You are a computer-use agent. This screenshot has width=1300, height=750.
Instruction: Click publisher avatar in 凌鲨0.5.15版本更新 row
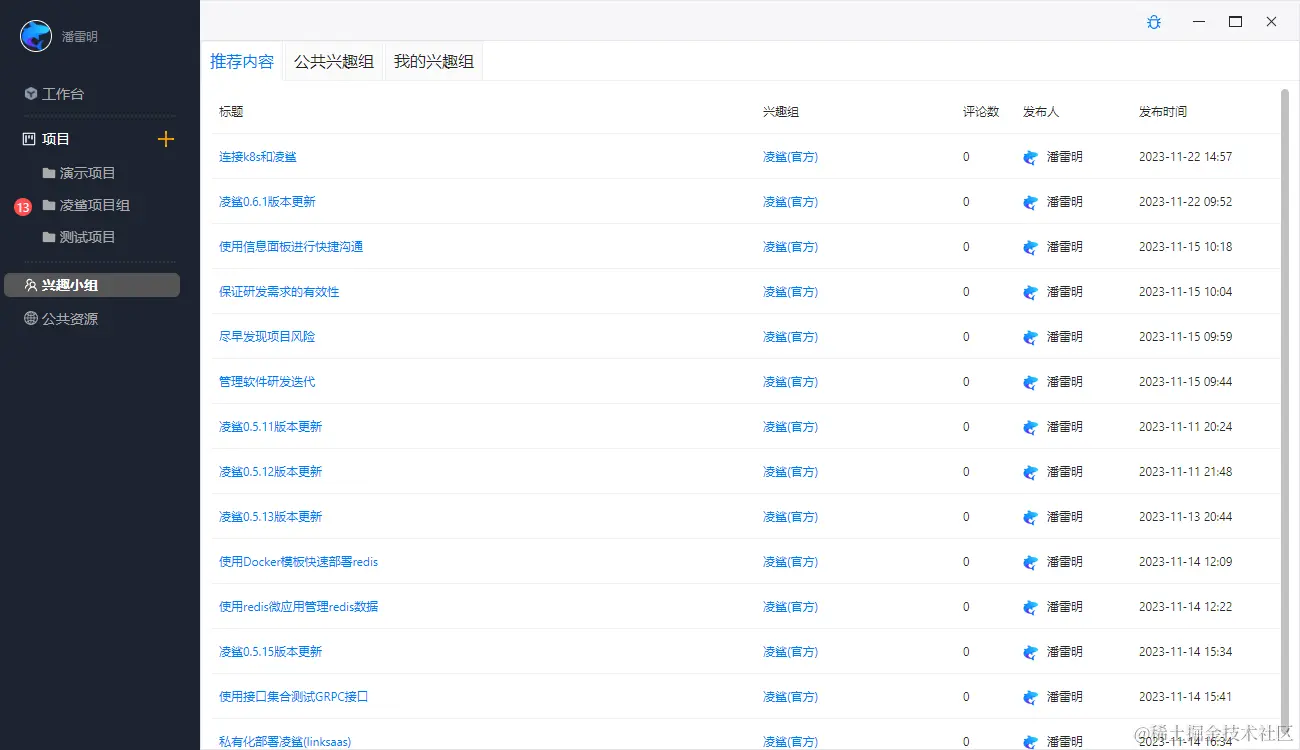(x=1031, y=652)
